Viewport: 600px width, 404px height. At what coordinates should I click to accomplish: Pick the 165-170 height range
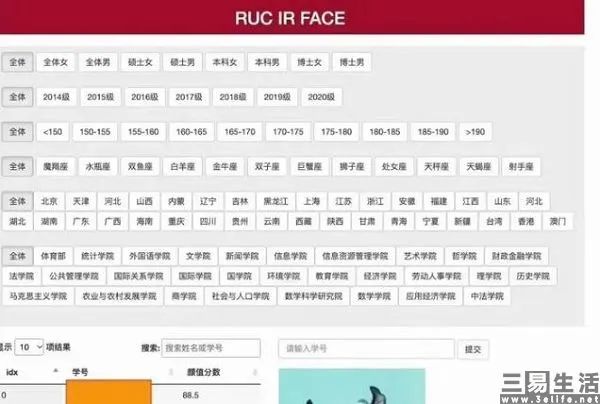(x=240, y=132)
